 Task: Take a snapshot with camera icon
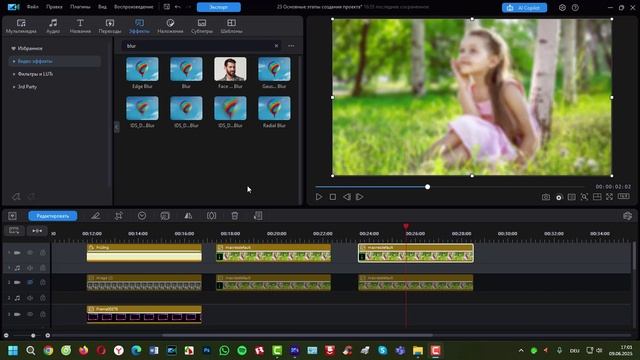click(546, 197)
